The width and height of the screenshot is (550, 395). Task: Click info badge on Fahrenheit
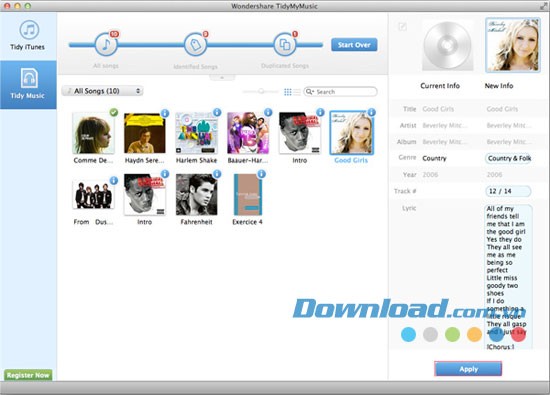click(217, 174)
